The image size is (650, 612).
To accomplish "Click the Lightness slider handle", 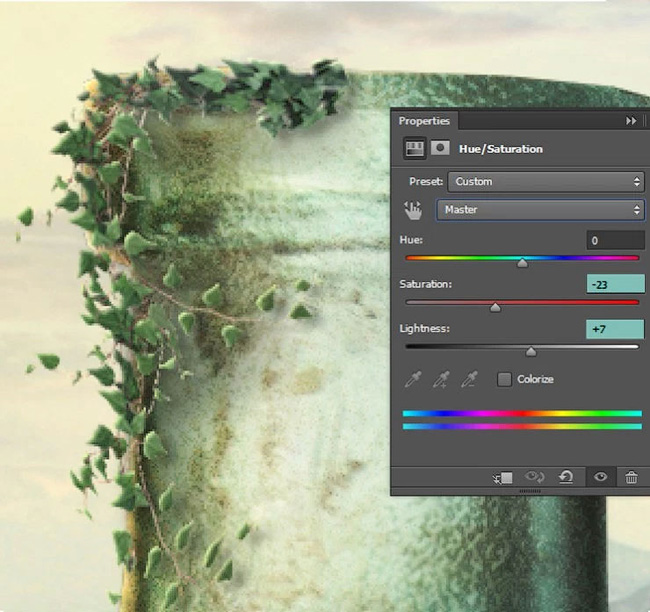I will click(x=531, y=352).
